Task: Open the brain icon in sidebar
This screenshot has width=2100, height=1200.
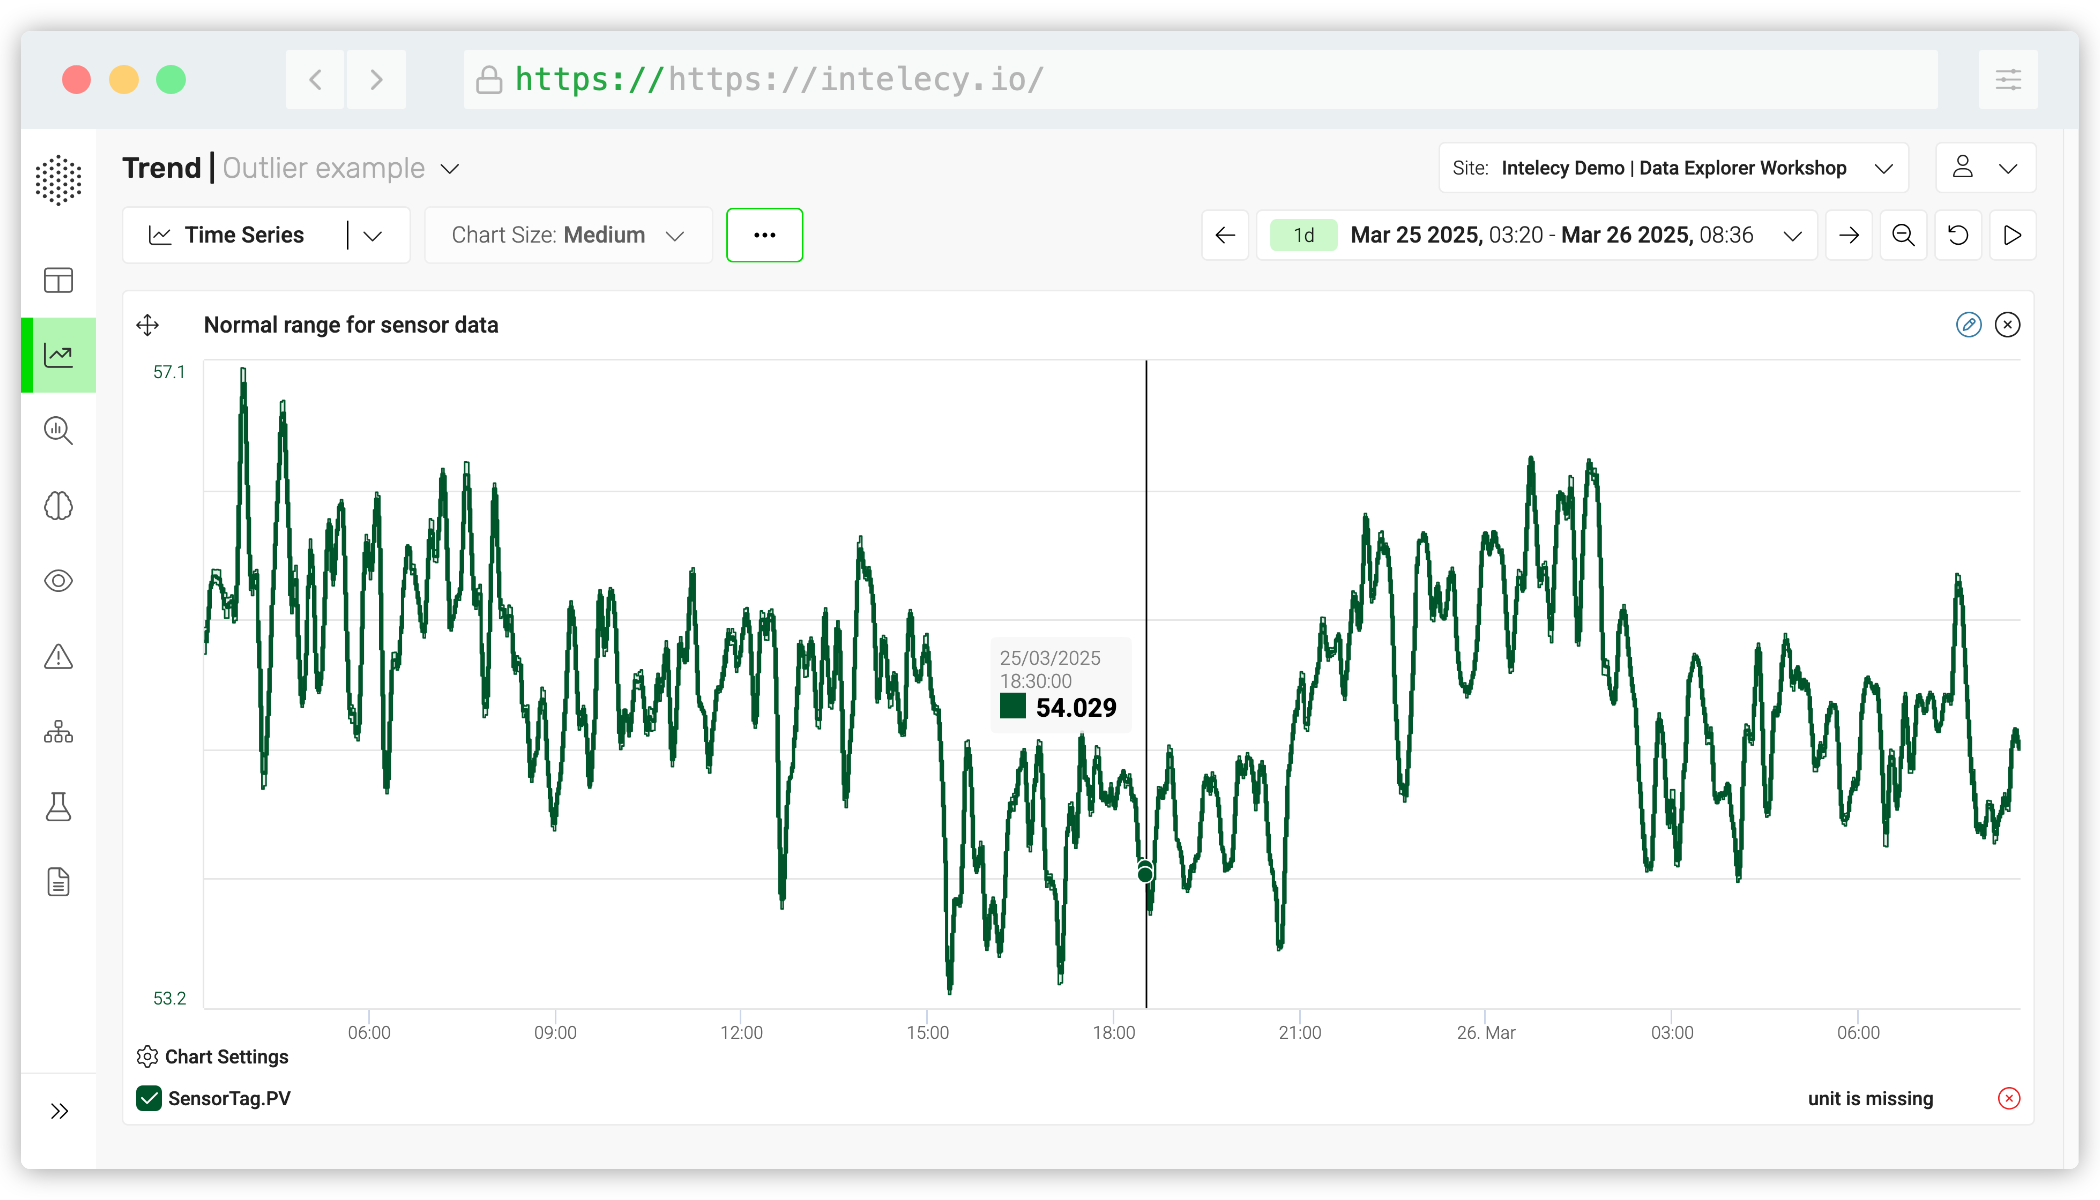Action: tap(58, 506)
